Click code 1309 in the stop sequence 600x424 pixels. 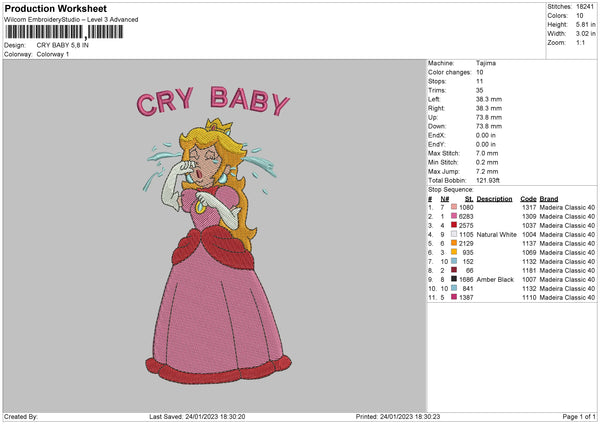point(529,216)
